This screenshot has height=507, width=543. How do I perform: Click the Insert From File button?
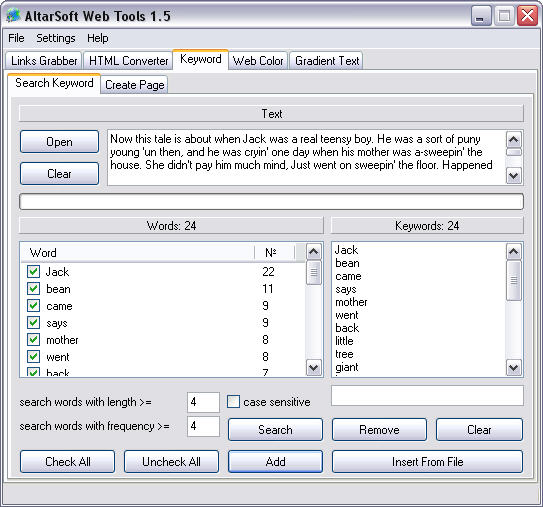(x=427, y=461)
